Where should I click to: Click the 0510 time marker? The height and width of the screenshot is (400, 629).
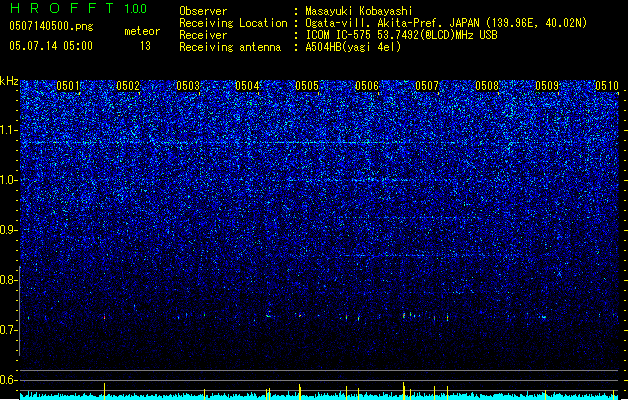click(x=607, y=86)
